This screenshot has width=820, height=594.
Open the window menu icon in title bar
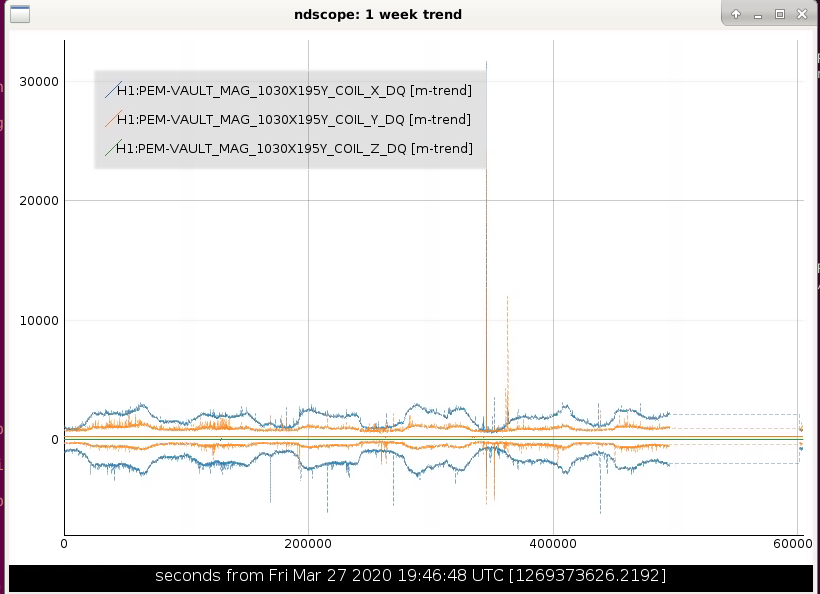tap(20, 14)
